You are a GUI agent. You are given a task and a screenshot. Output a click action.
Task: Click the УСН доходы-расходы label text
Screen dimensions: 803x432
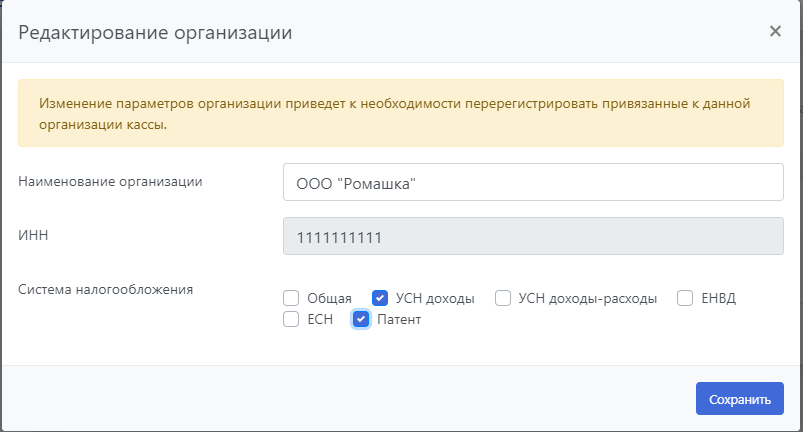pyautogui.click(x=588, y=298)
